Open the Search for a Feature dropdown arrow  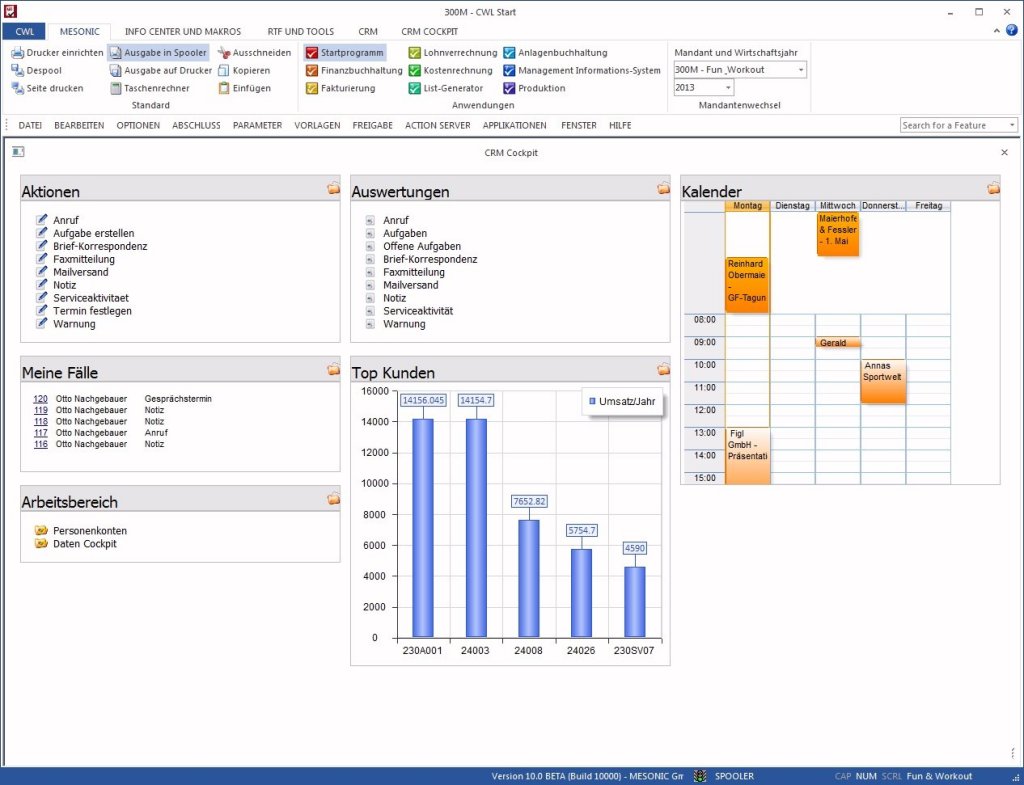pyautogui.click(x=1012, y=126)
